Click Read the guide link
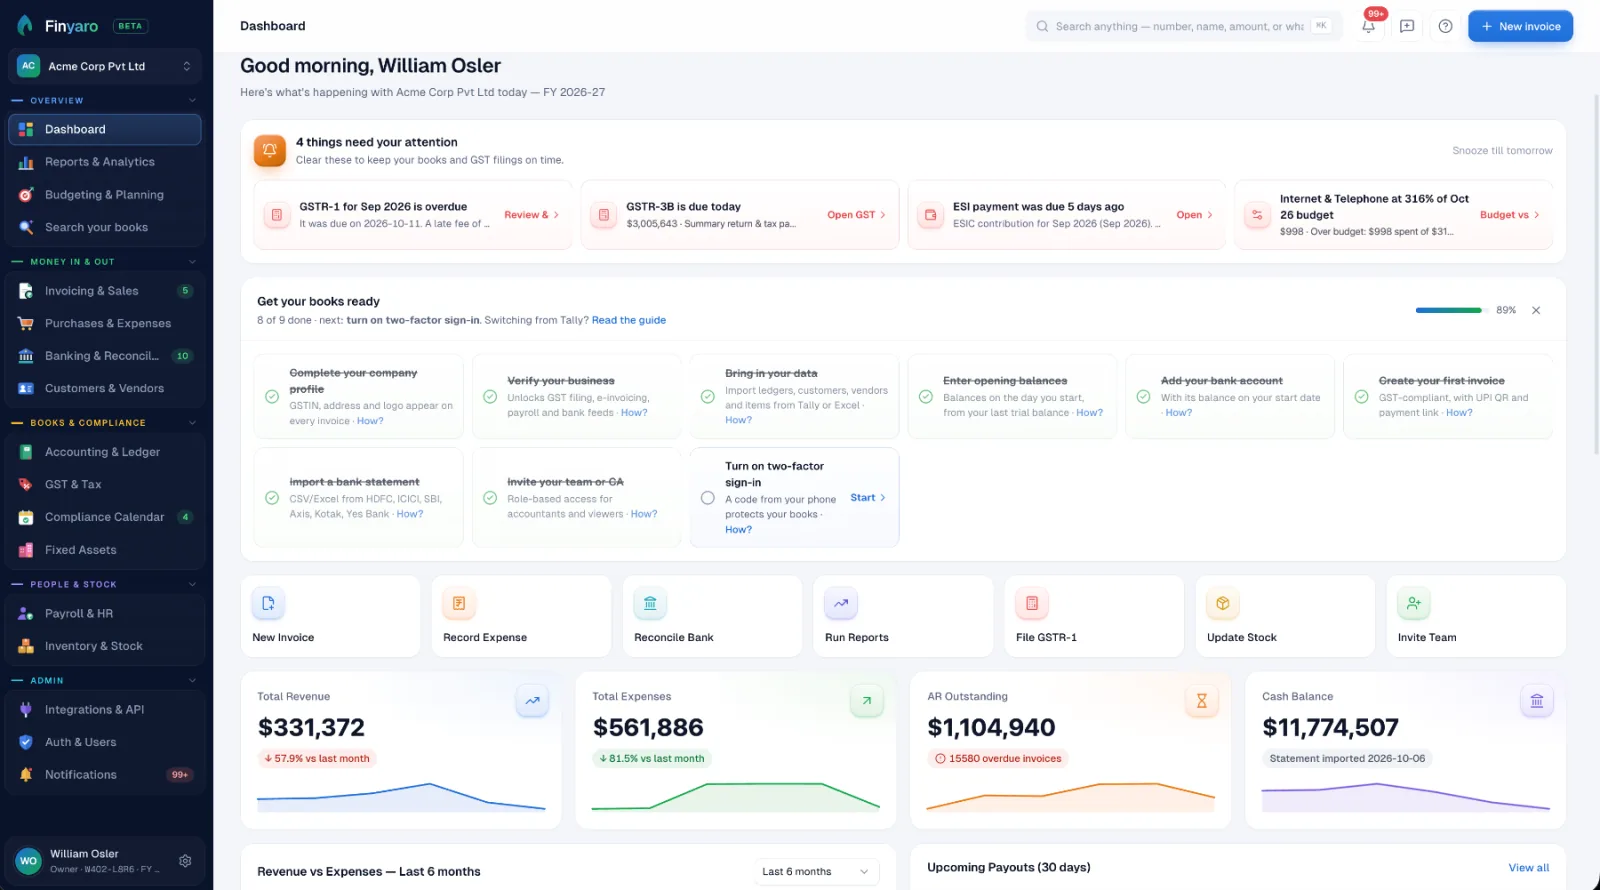The image size is (1600, 890). (629, 320)
